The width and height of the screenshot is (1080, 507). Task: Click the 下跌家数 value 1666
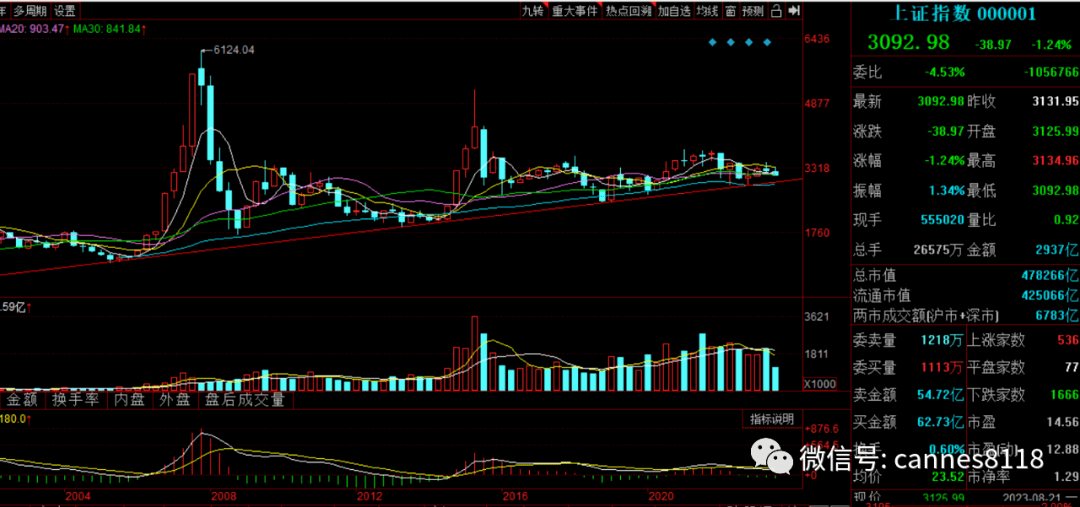coord(1063,395)
